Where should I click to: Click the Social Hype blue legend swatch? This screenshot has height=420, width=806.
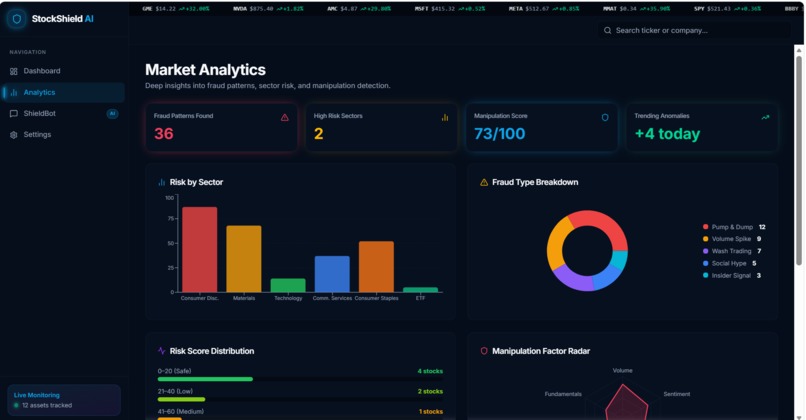[705, 263]
